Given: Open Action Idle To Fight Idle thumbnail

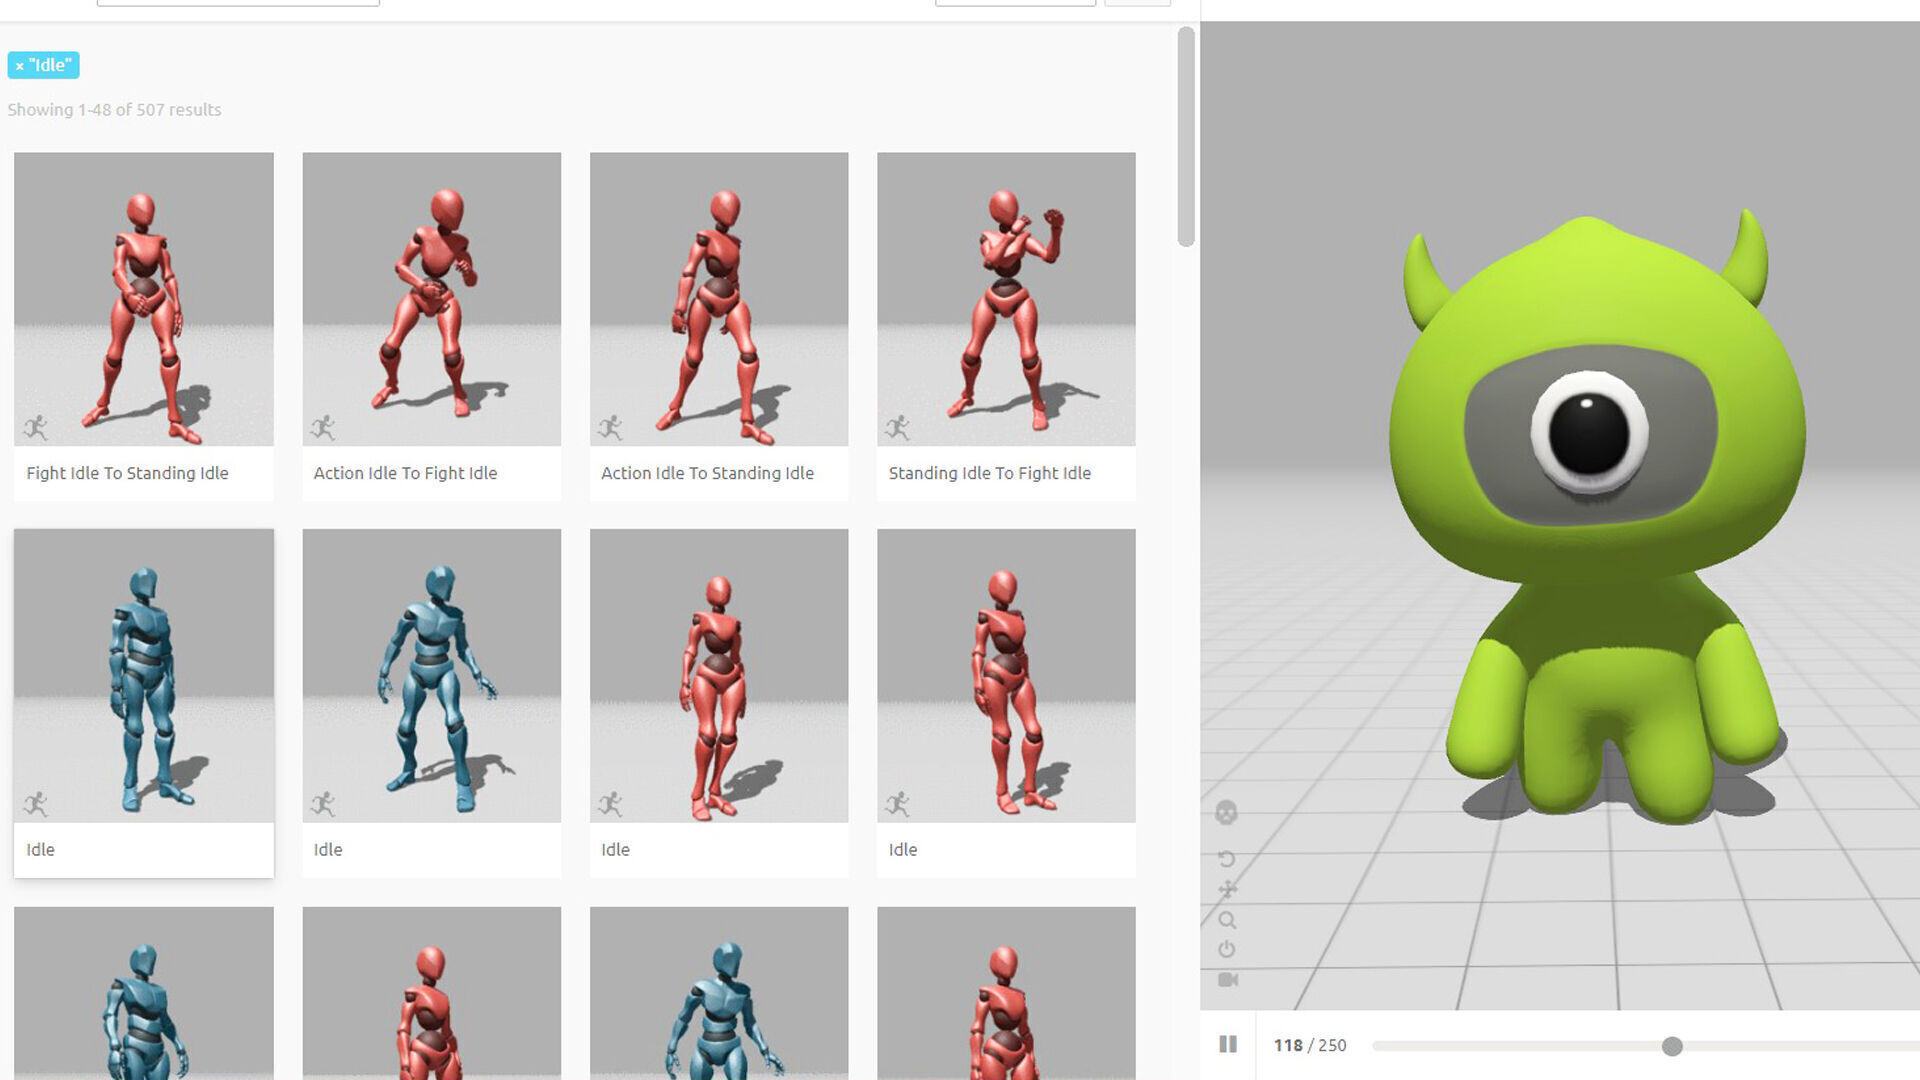Looking at the screenshot, I should [432, 299].
